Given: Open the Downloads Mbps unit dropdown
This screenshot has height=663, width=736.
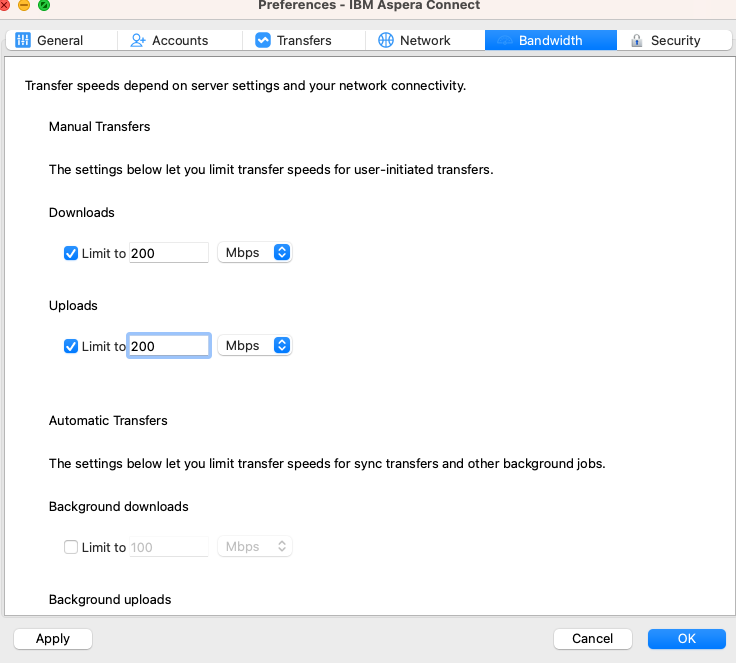Looking at the screenshot, I should [255, 253].
